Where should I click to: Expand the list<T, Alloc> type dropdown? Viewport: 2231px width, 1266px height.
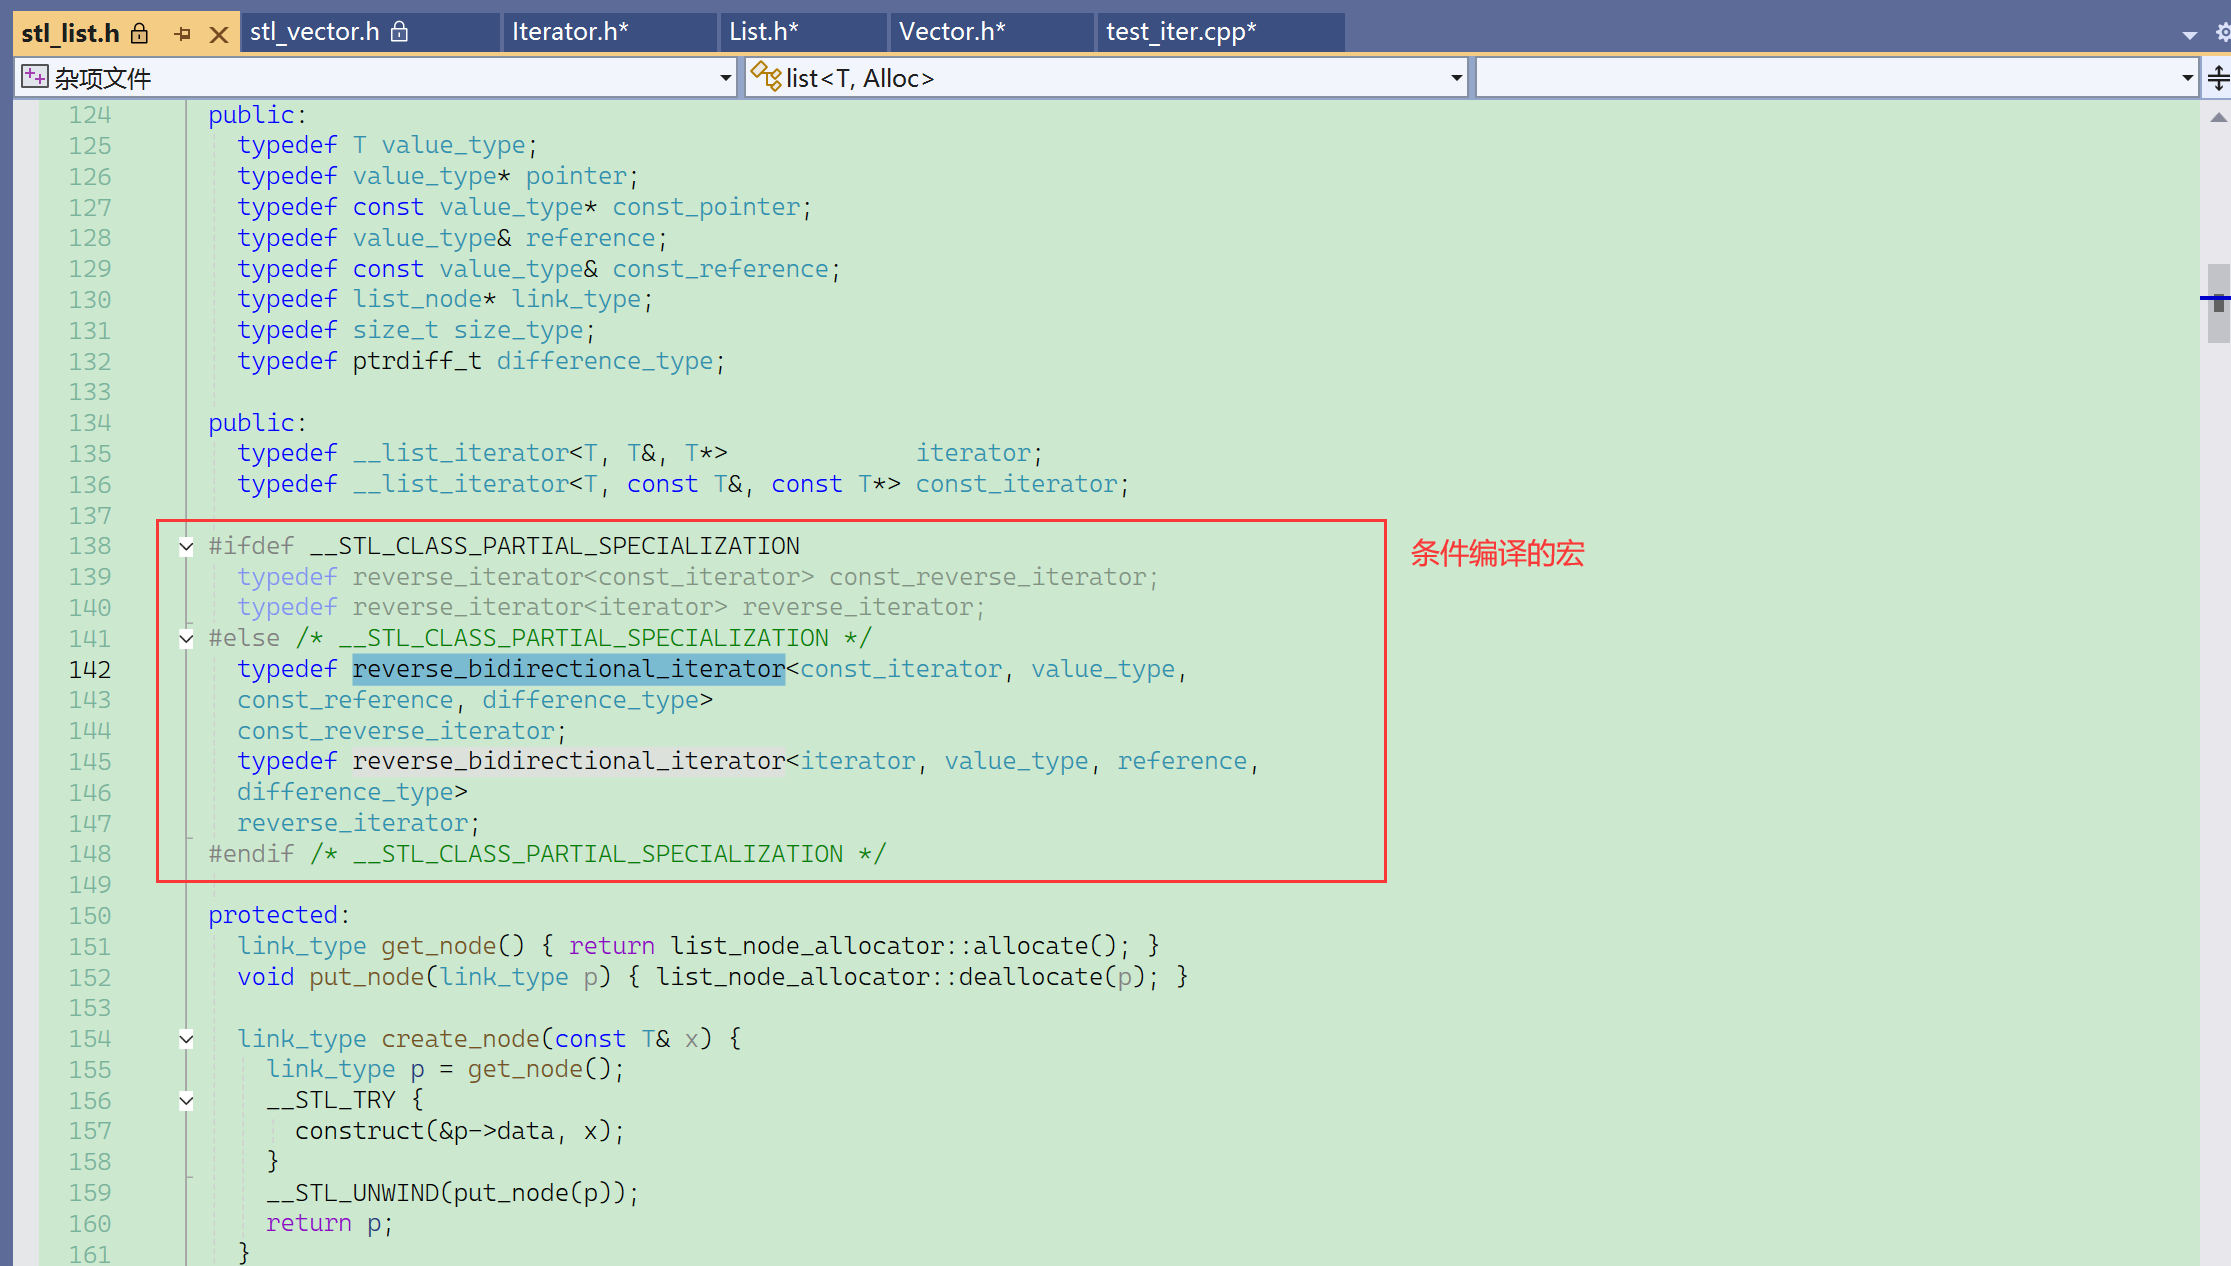1456,78
